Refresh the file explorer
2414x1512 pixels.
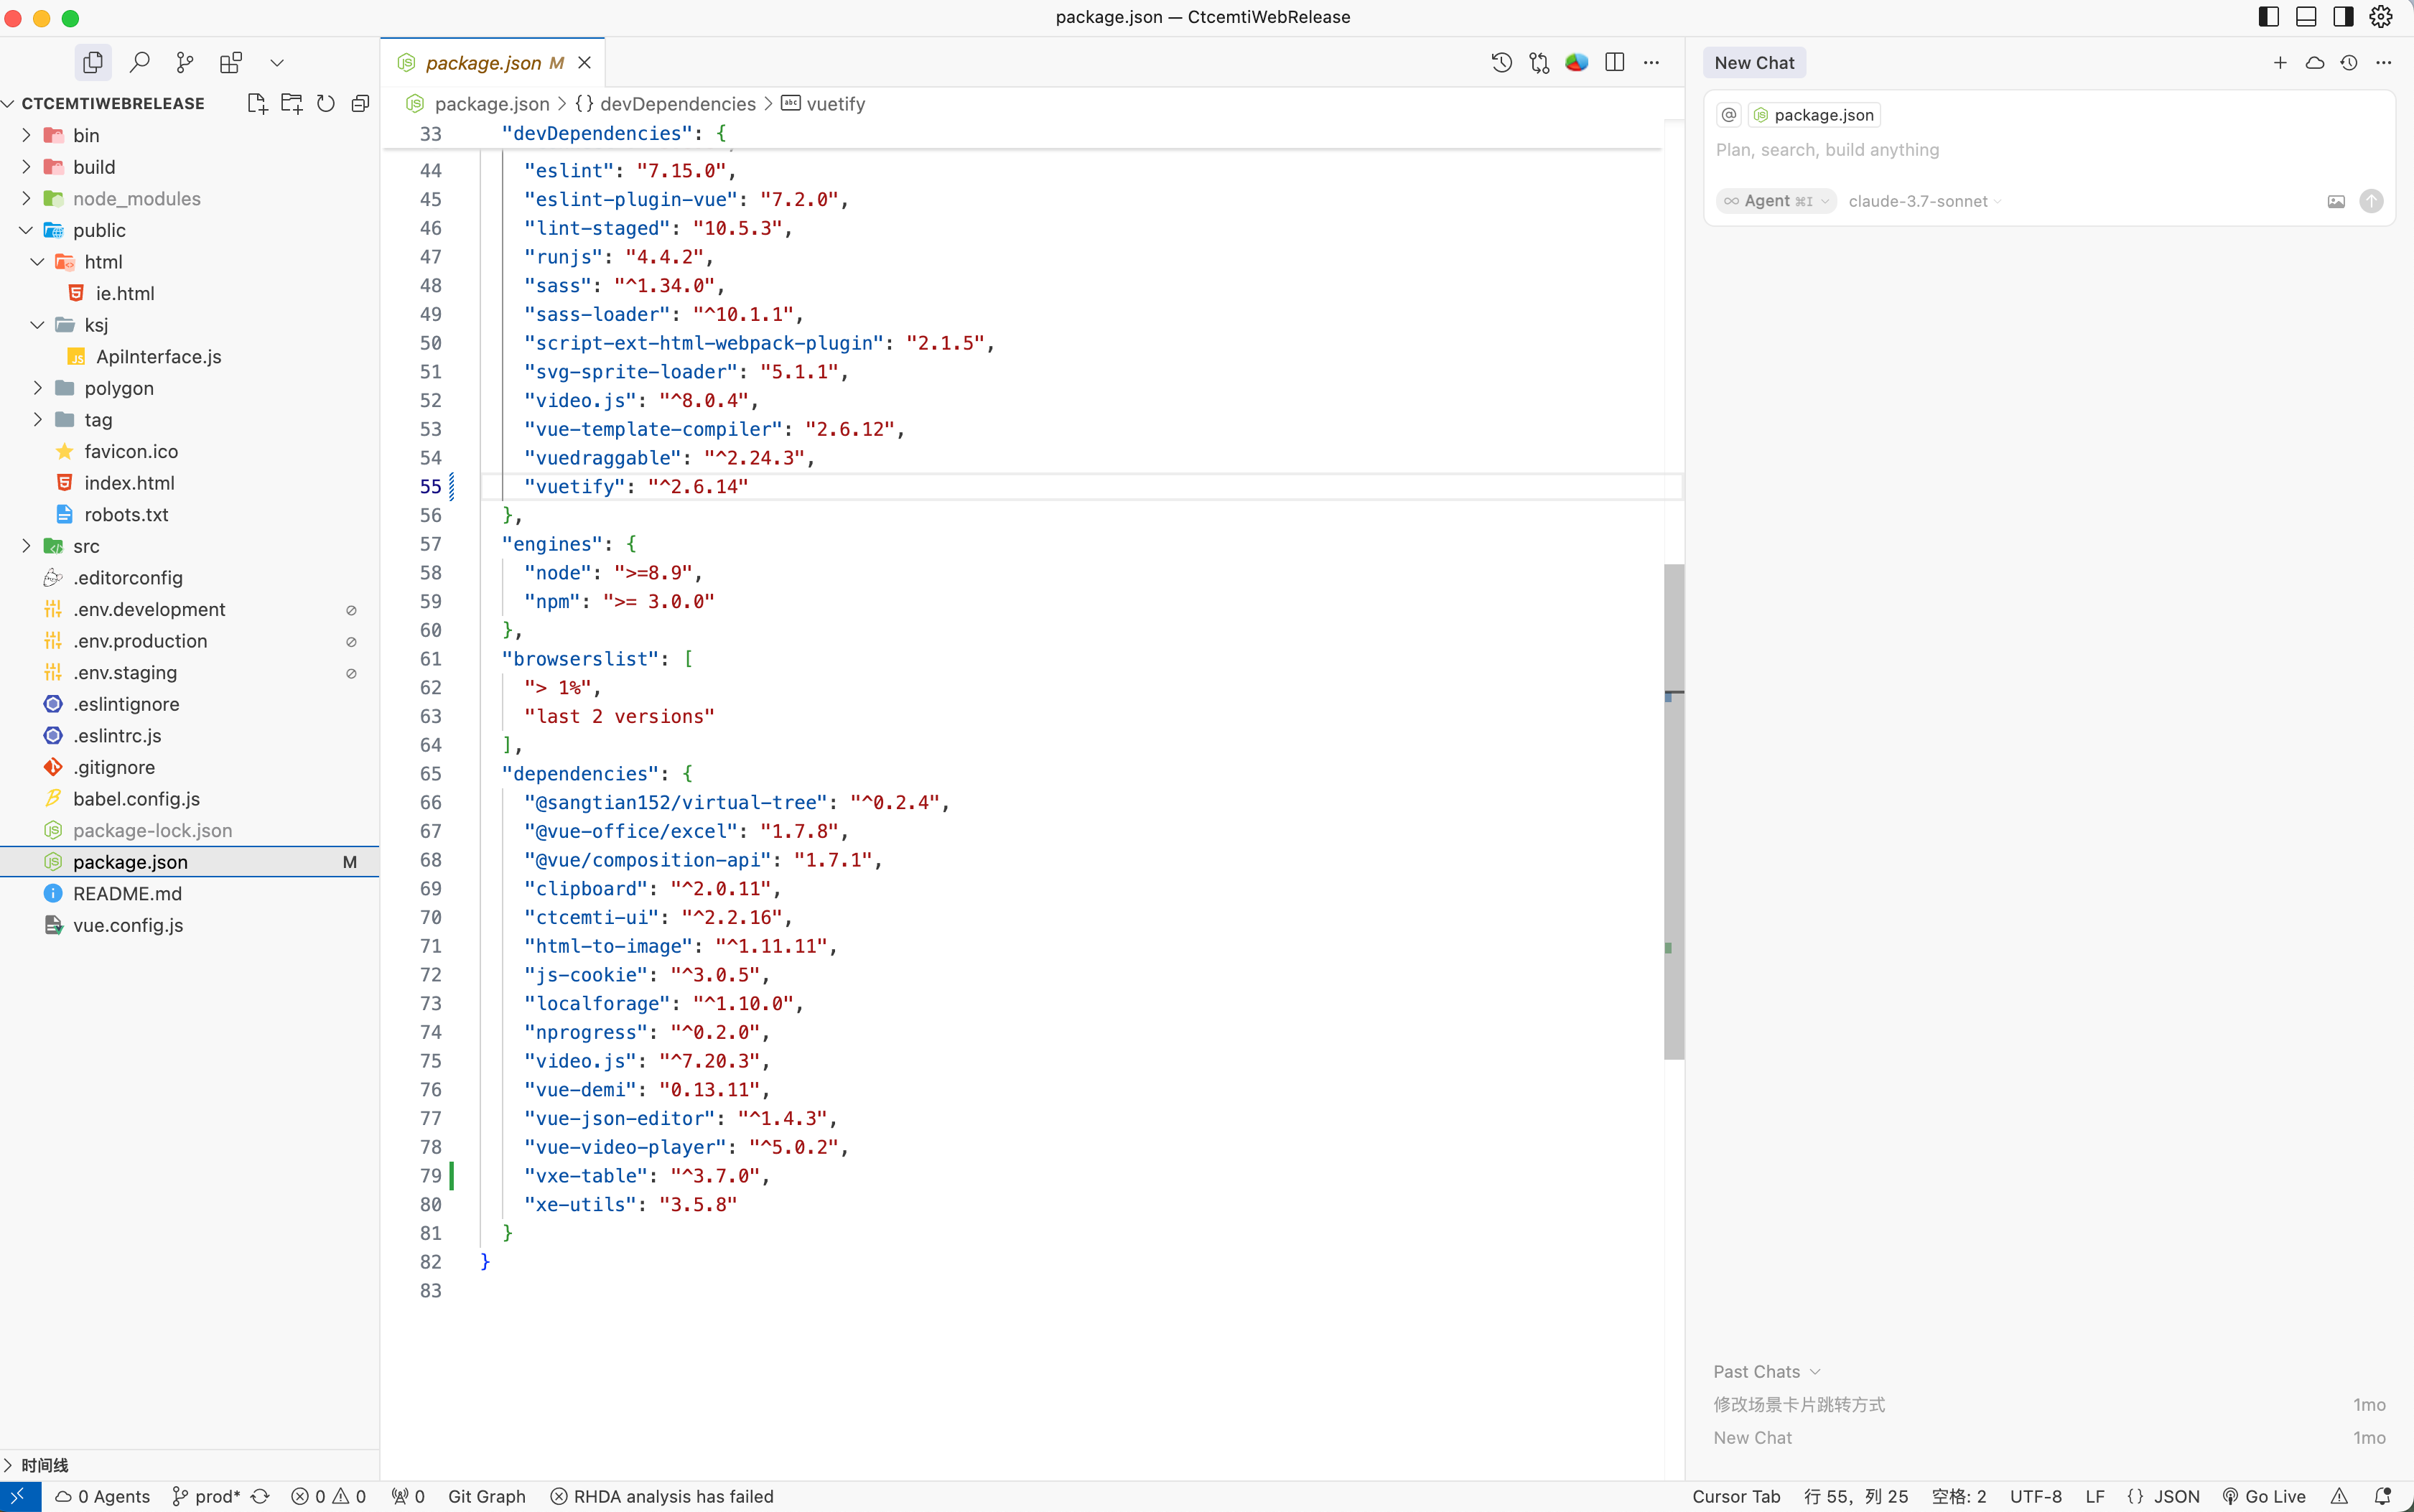[x=325, y=103]
